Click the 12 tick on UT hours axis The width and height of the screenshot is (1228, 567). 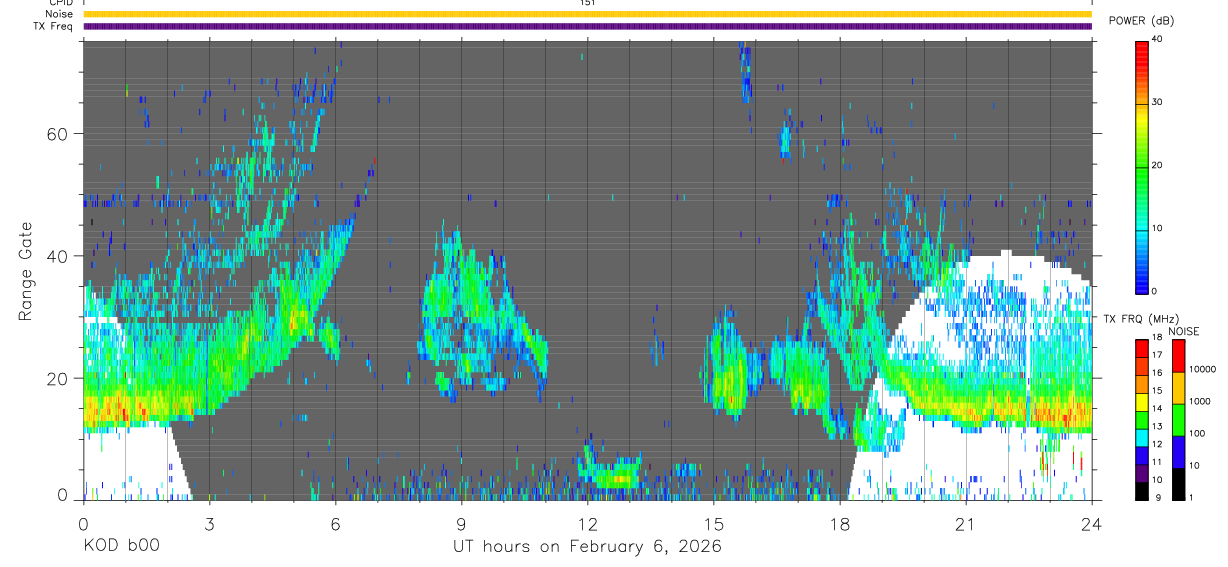(x=588, y=522)
